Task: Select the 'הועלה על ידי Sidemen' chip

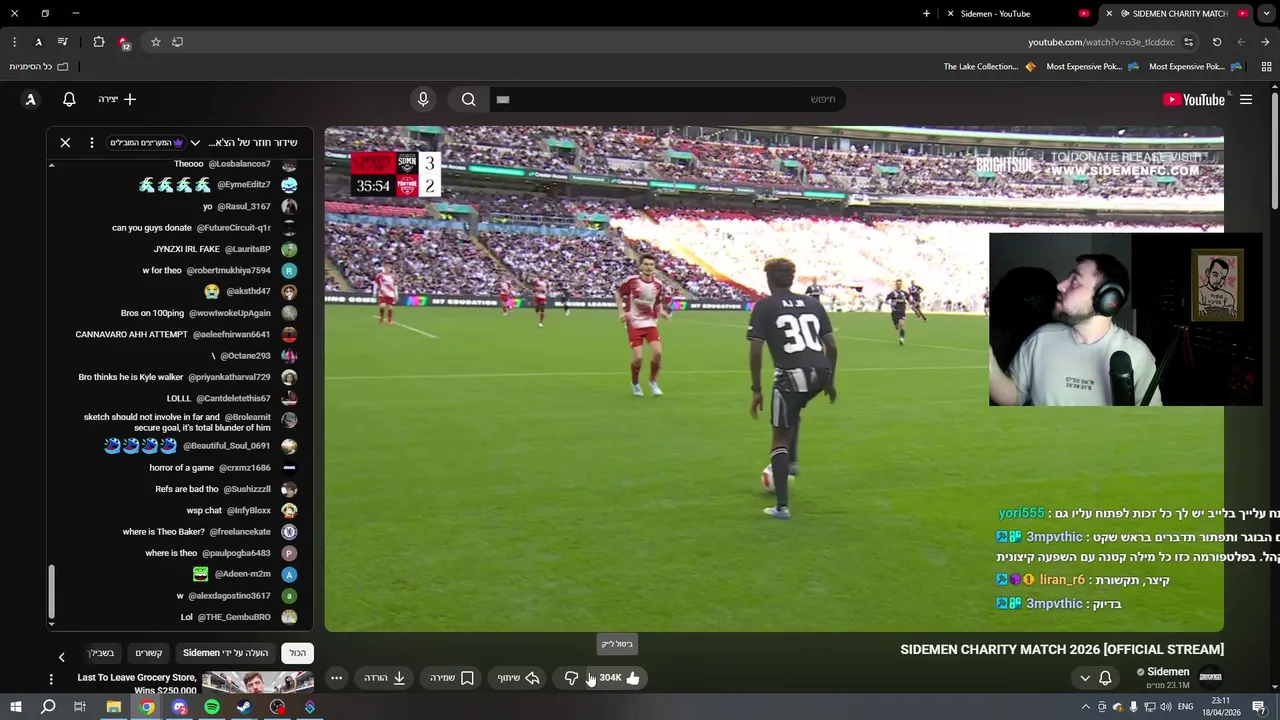Action: pyautogui.click(x=225, y=653)
